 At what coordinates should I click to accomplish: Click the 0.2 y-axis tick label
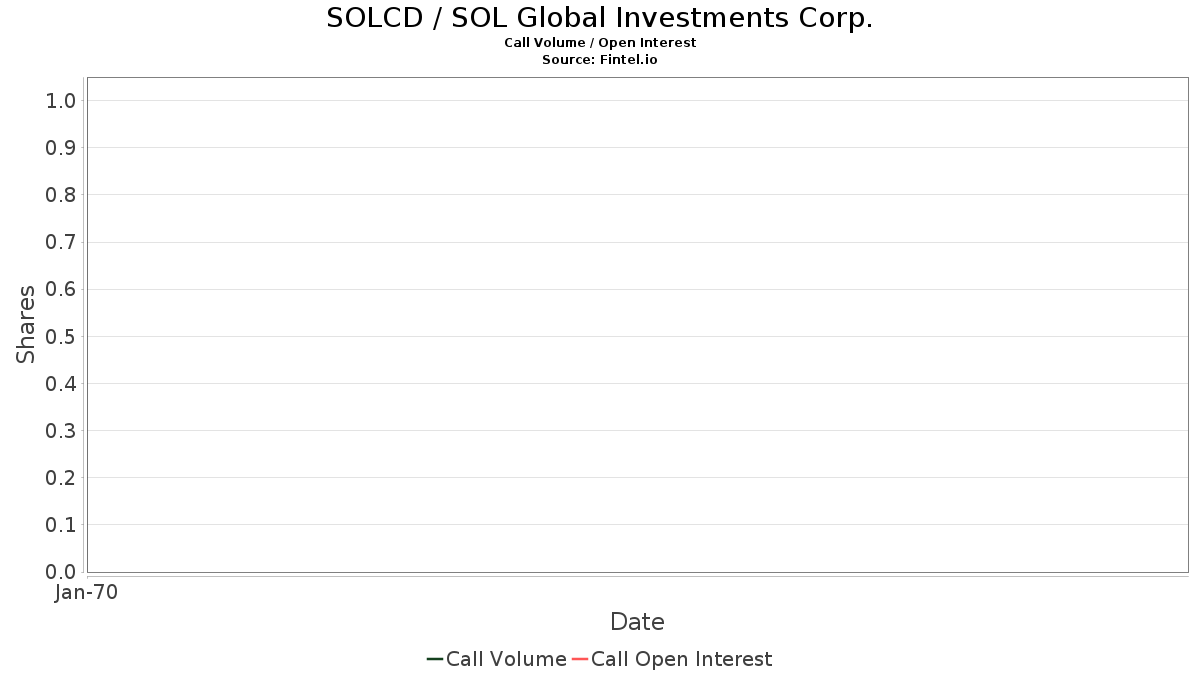[61, 478]
